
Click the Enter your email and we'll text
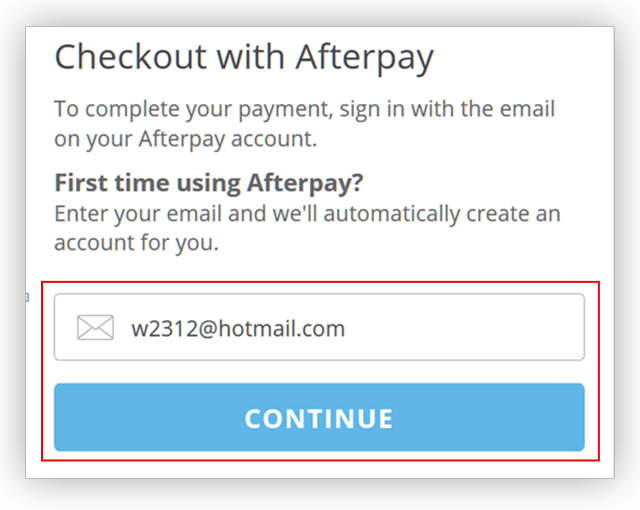[x=185, y=213]
